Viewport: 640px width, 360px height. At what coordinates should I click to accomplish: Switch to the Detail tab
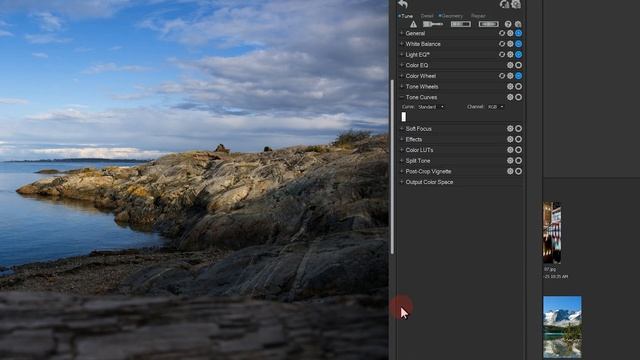pyautogui.click(x=427, y=16)
